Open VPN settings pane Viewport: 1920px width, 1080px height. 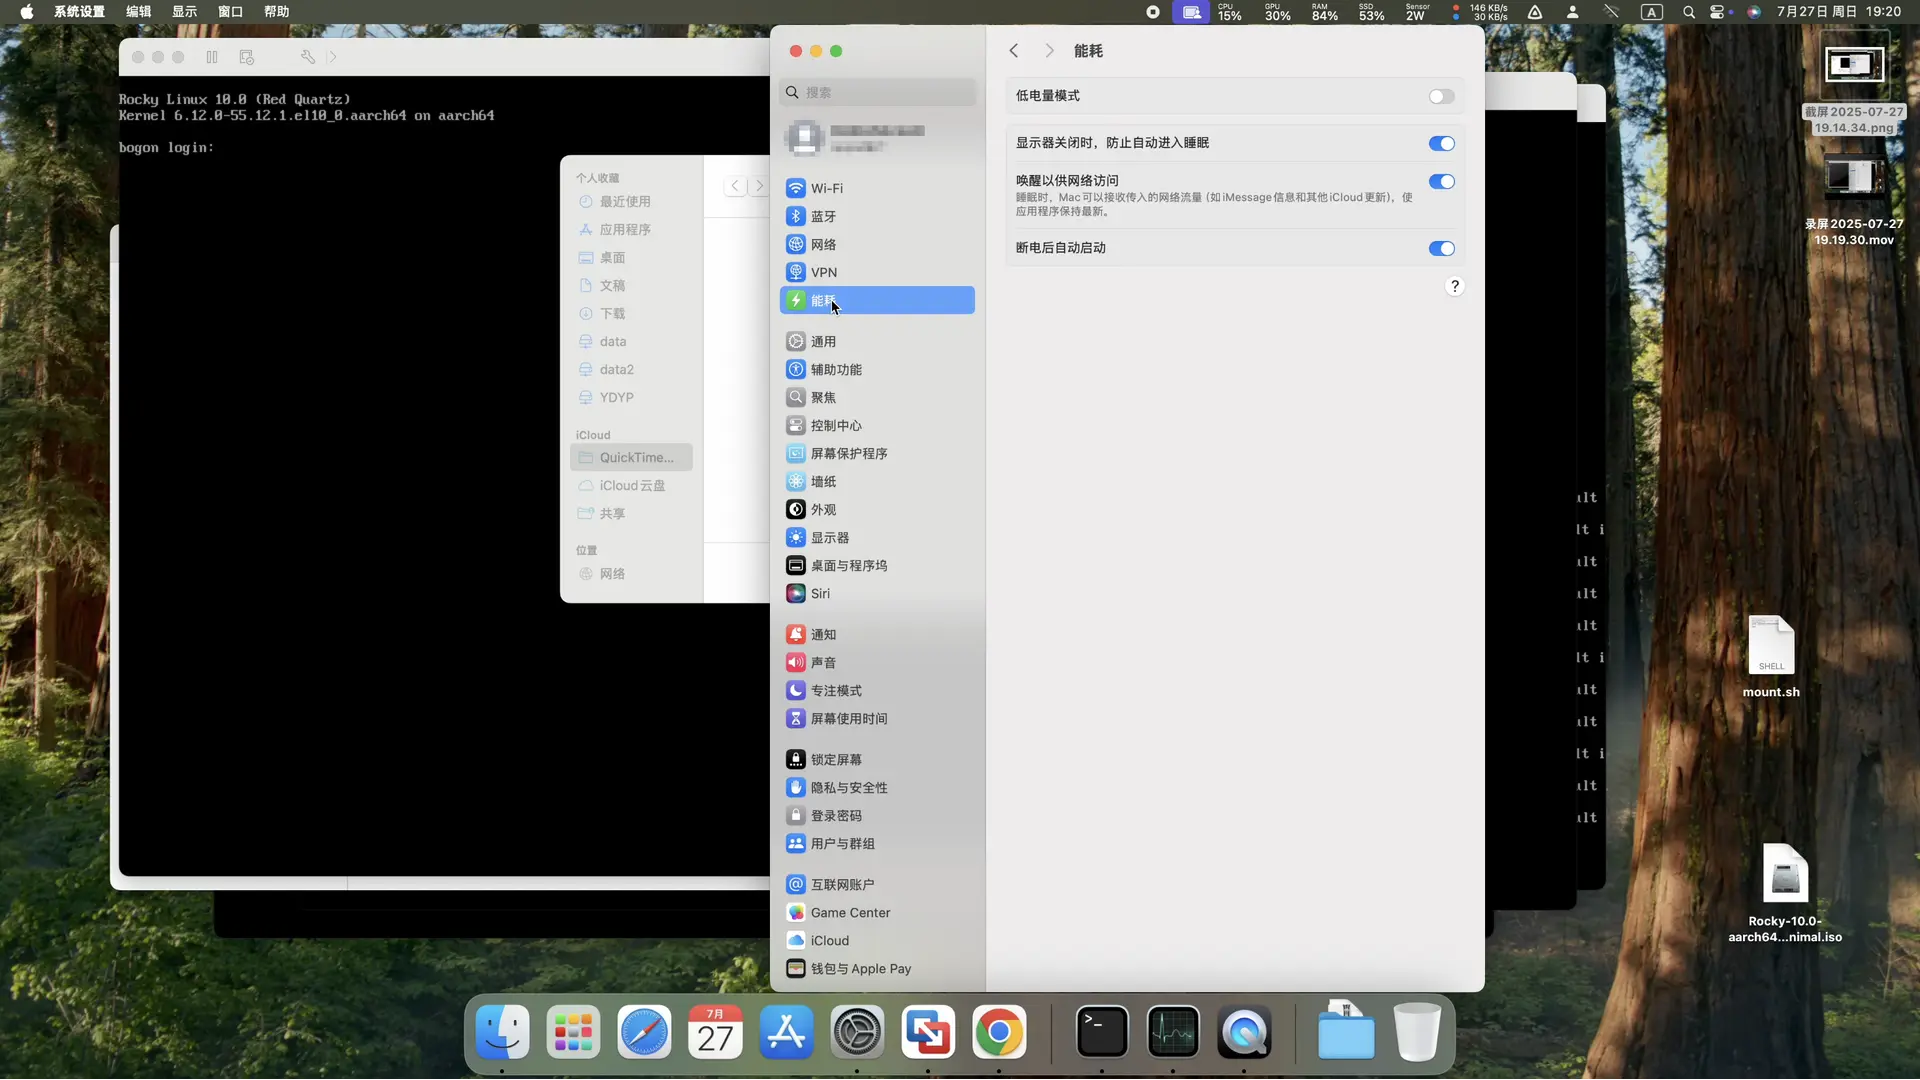[877, 272]
